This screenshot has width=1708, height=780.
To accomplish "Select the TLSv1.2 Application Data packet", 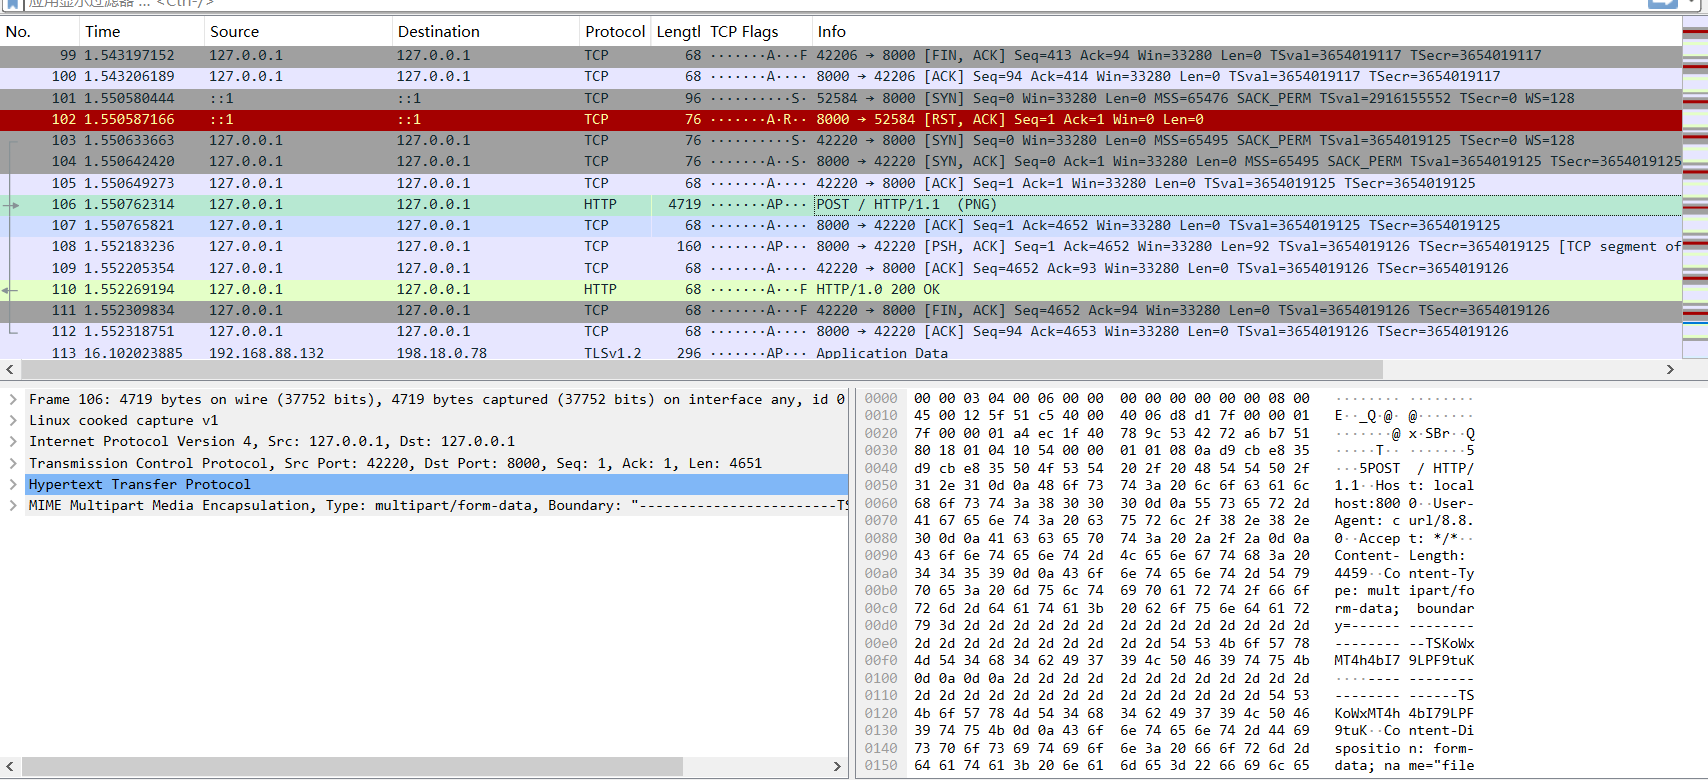I will point(840,352).
